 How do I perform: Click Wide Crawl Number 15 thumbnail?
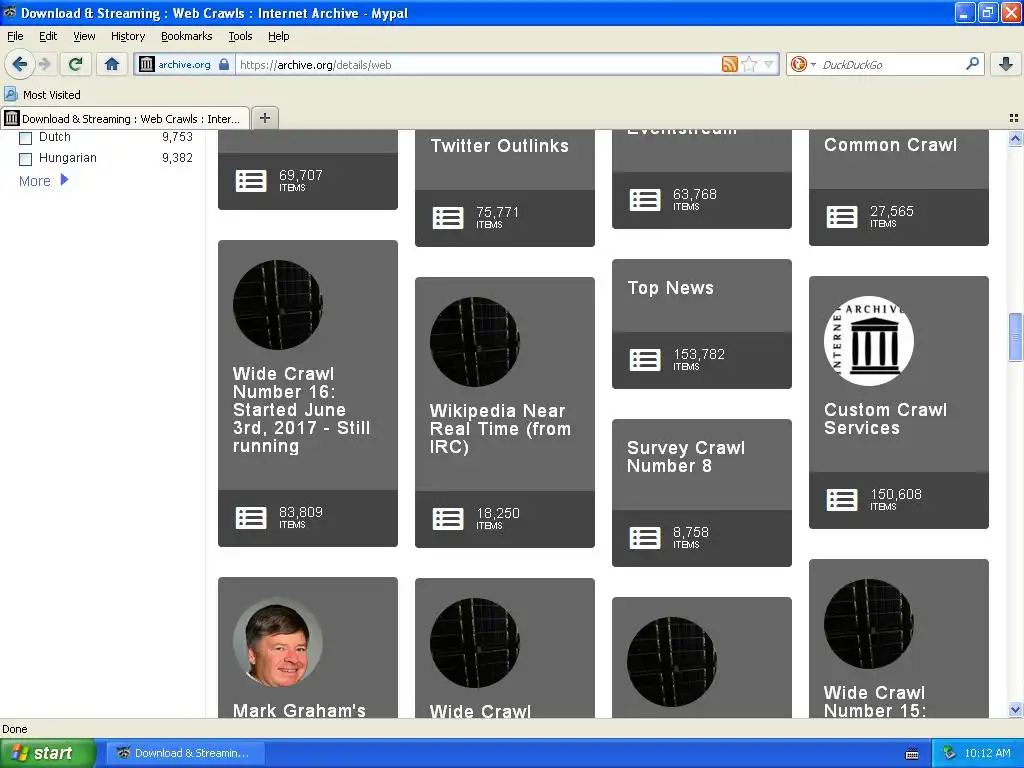(869, 624)
